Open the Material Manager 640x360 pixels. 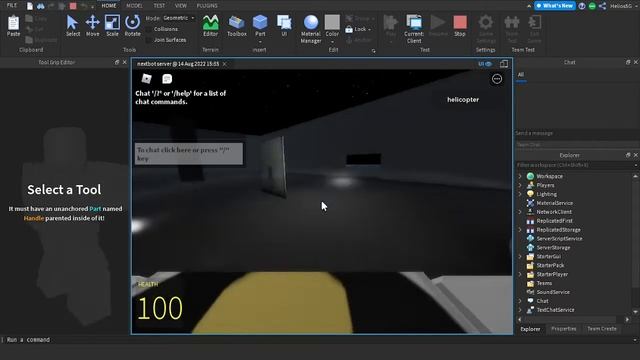click(x=311, y=29)
